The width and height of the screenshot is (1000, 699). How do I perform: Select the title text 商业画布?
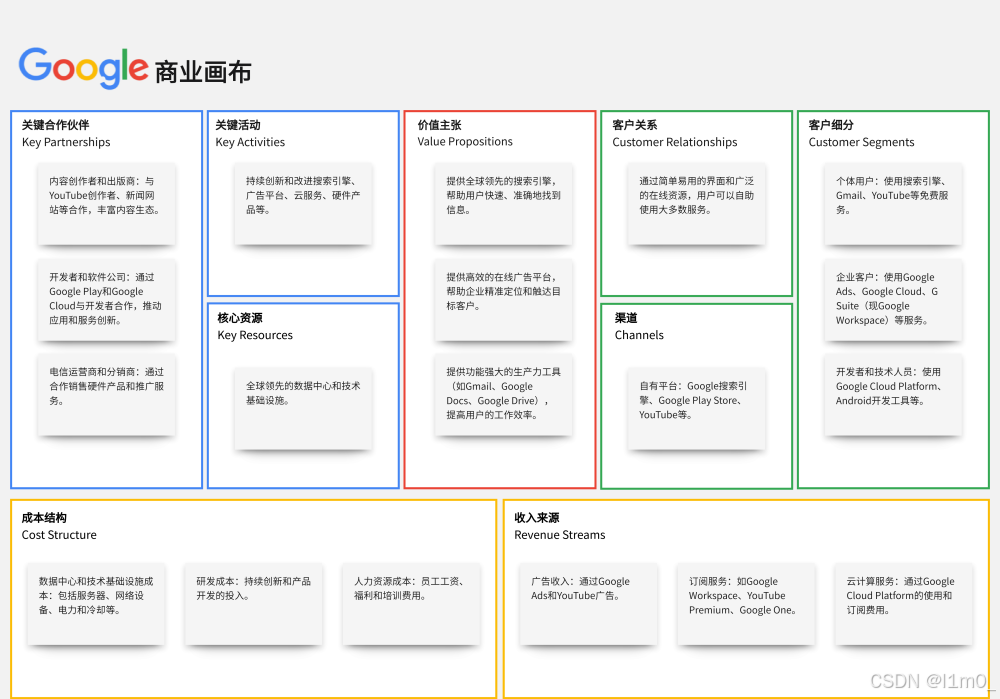tap(203, 71)
